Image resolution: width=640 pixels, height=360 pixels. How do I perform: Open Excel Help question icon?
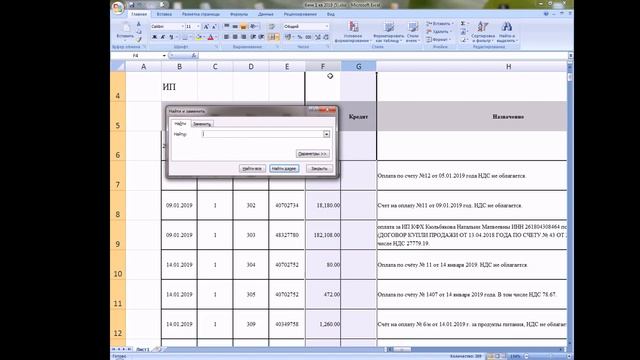(x=546, y=14)
